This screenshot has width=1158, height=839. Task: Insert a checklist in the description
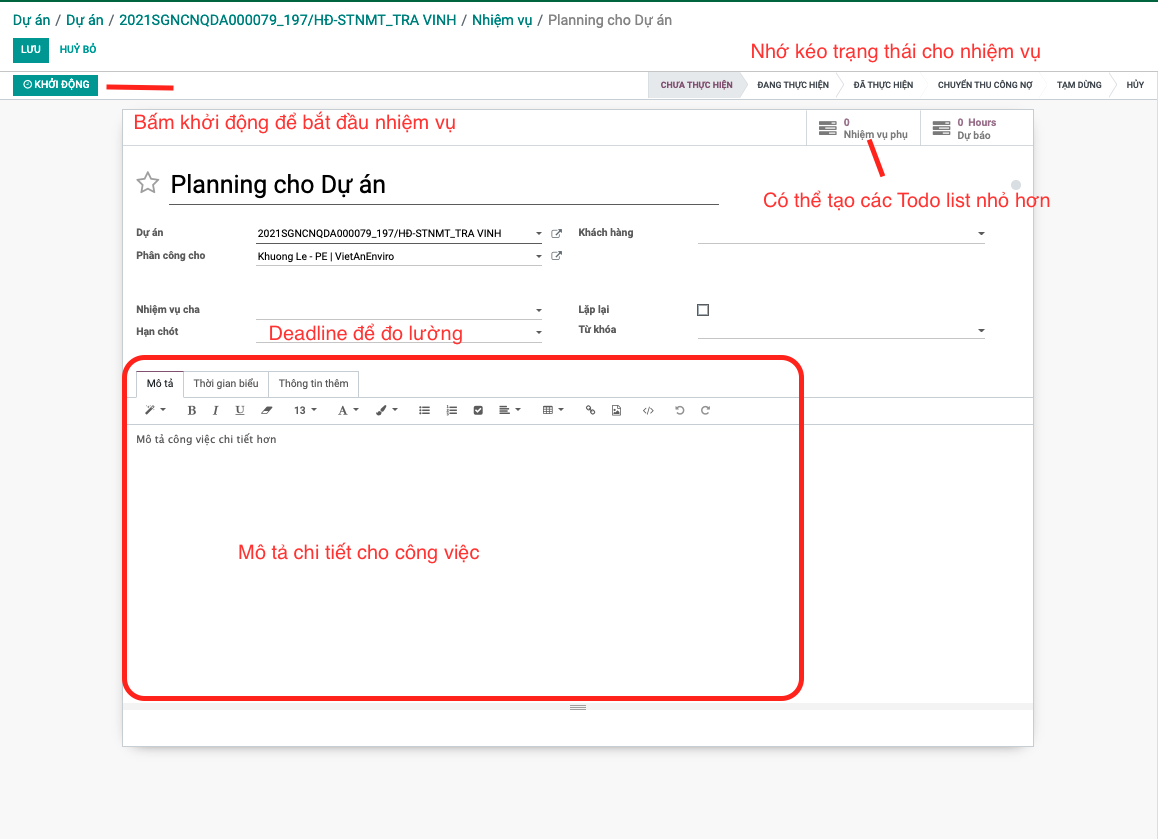(x=478, y=410)
